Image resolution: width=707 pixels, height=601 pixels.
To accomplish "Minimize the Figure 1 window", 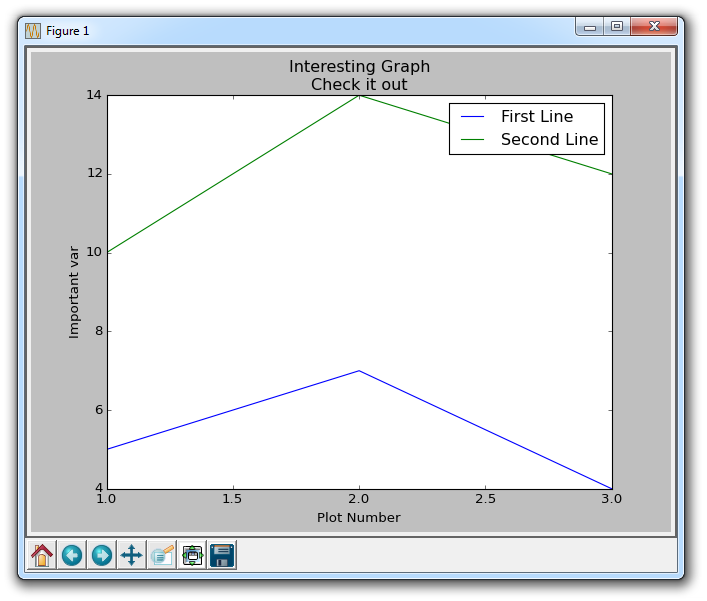I will [590, 26].
